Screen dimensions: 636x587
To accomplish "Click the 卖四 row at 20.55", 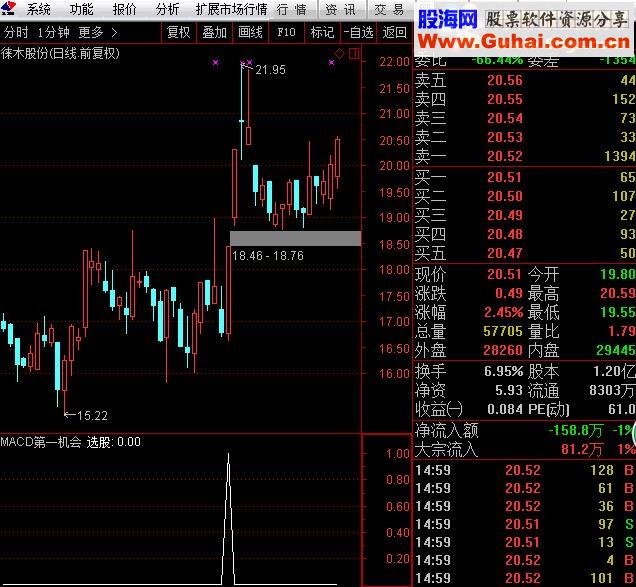I will click(x=524, y=99).
